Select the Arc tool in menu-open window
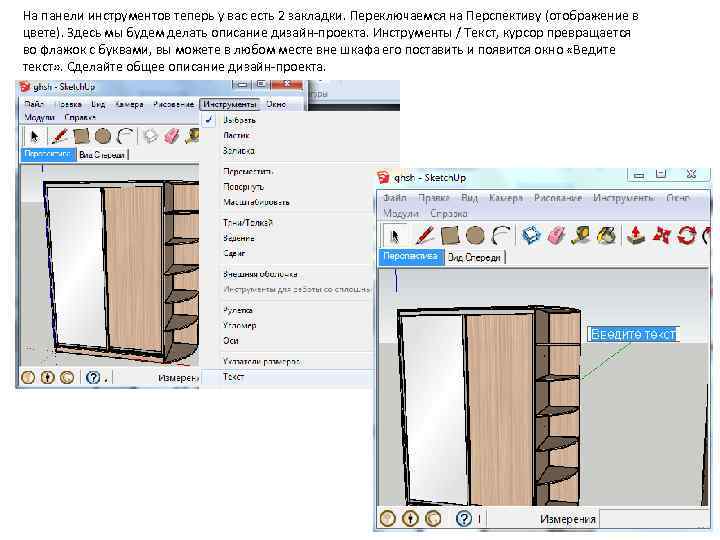720x540 pixels. click(x=125, y=136)
